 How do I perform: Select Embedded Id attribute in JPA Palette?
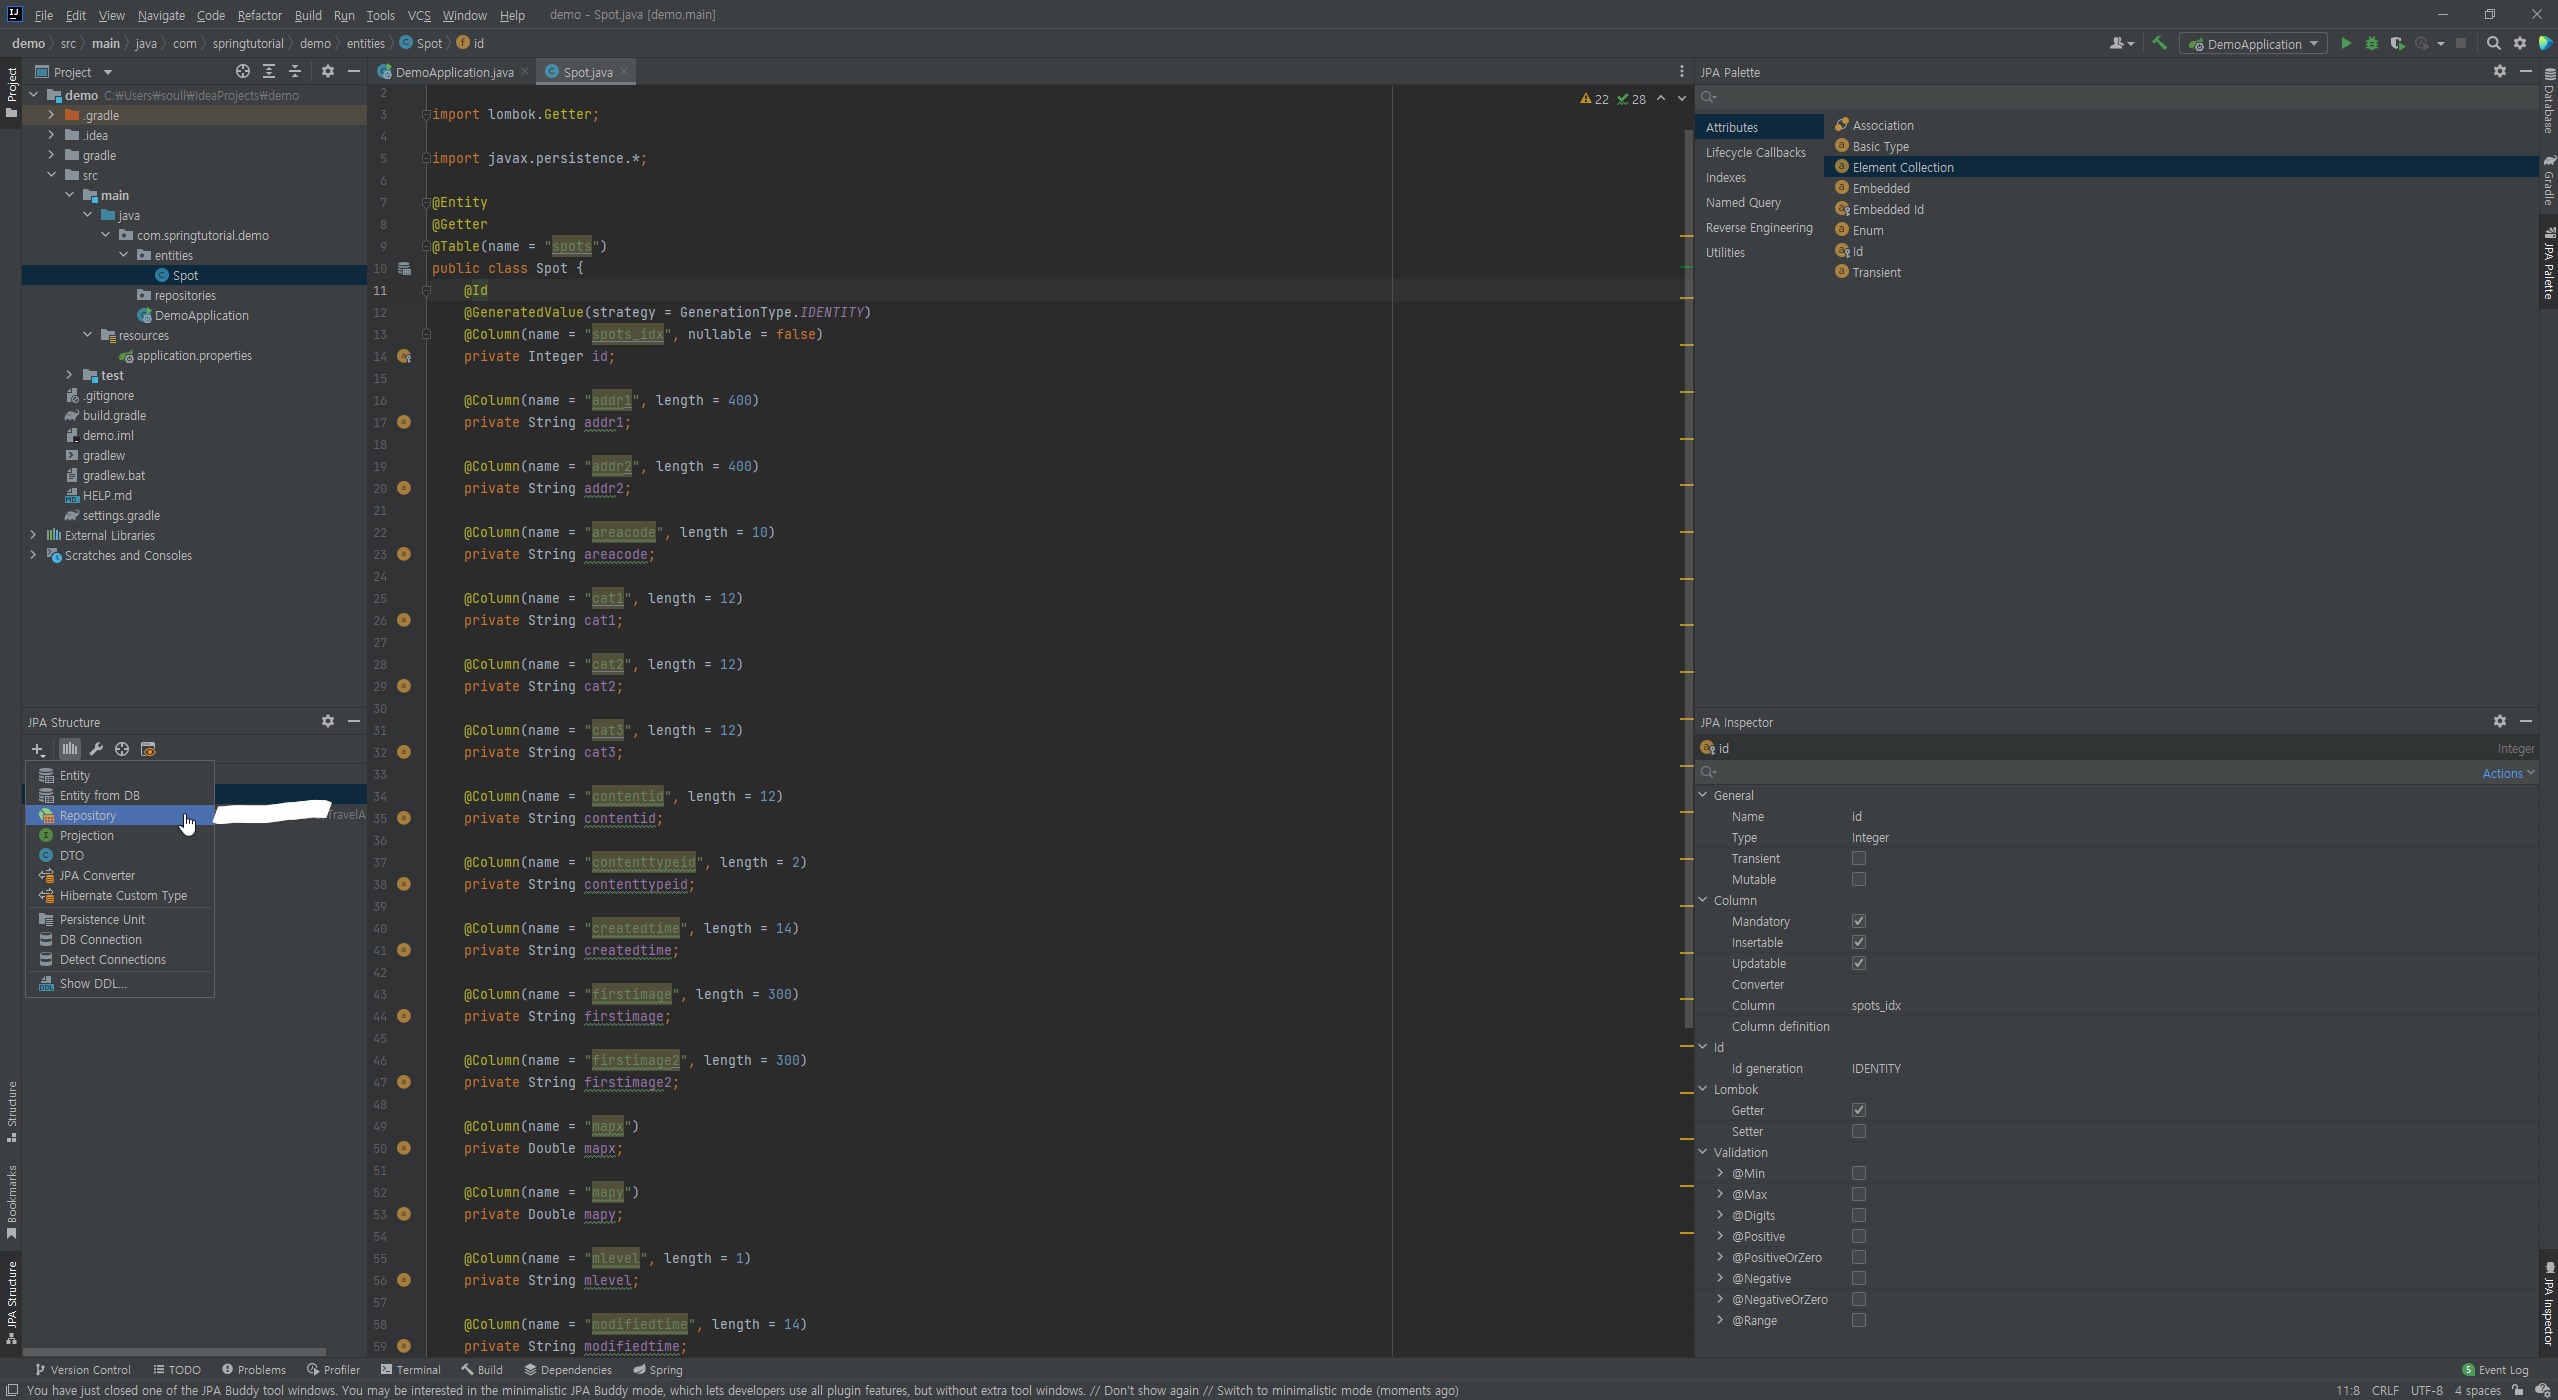click(1887, 209)
